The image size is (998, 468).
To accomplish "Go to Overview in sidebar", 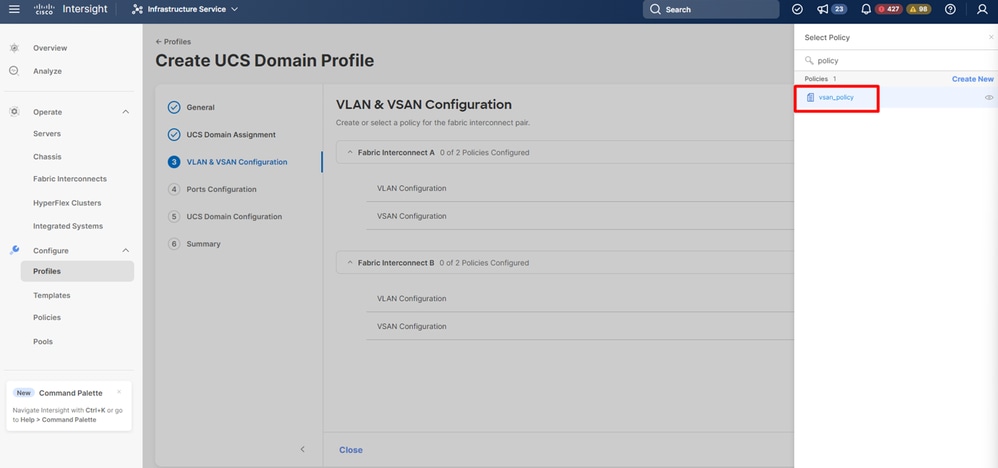I will click(x=50, y=48).
